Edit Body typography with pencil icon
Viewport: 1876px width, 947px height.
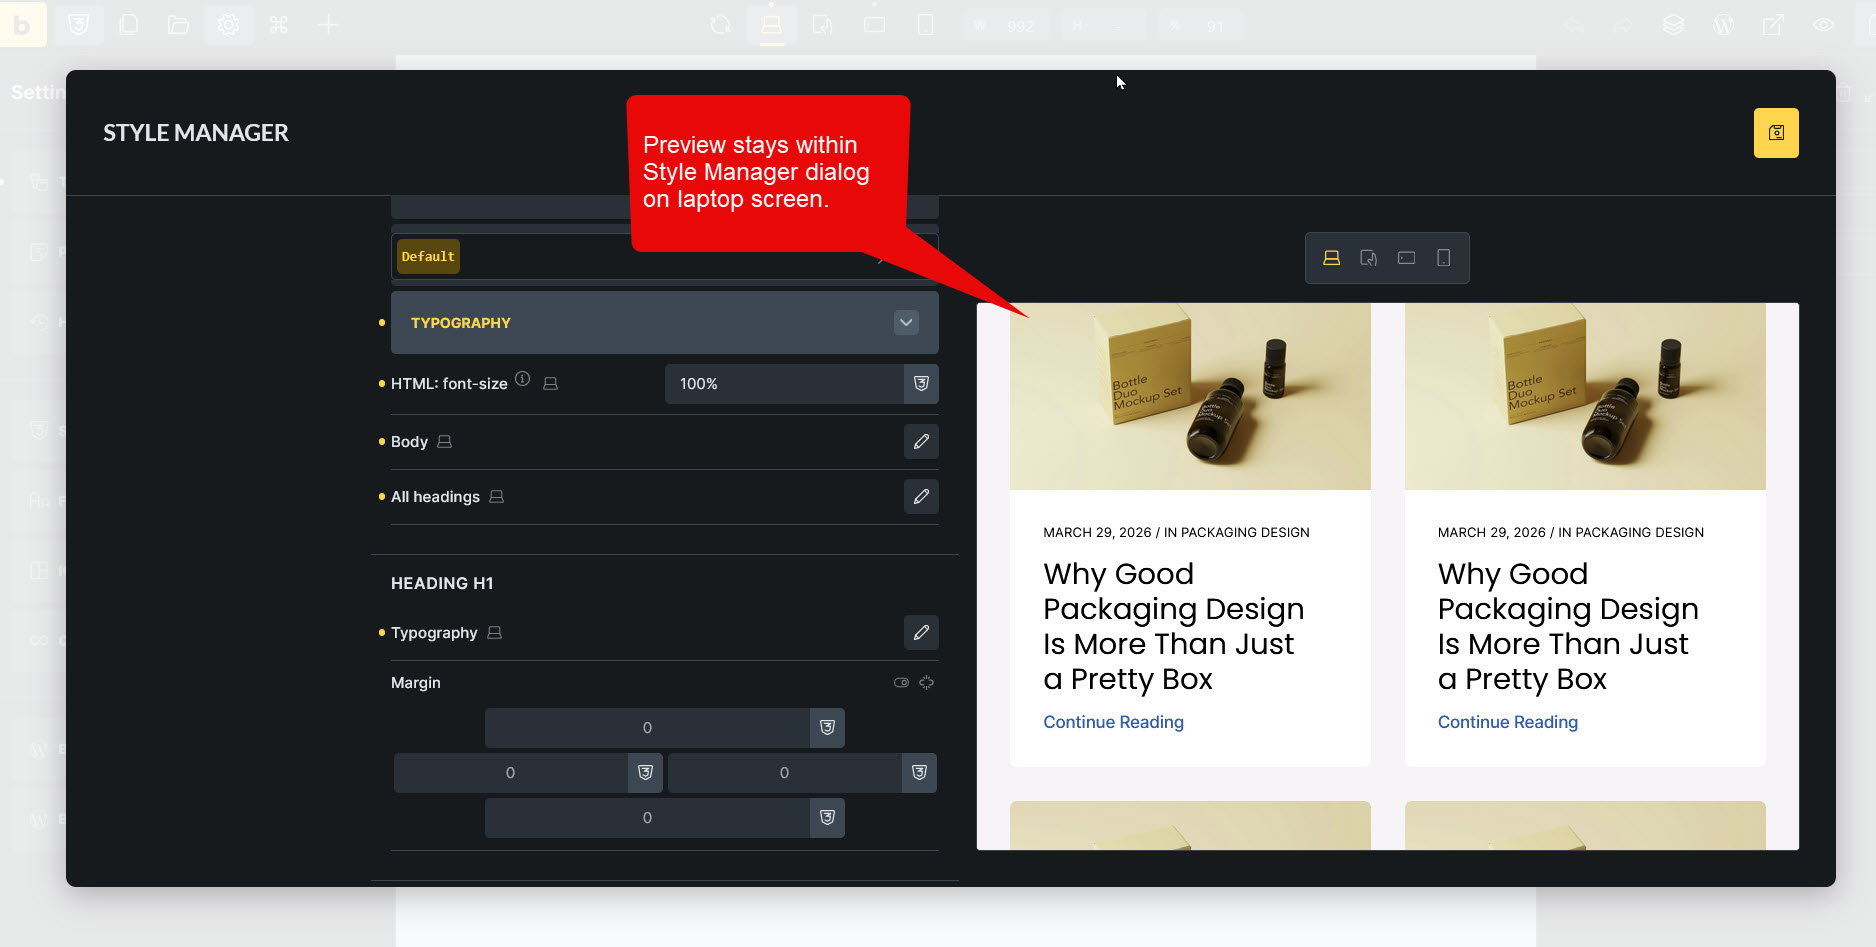pos(920,442)
